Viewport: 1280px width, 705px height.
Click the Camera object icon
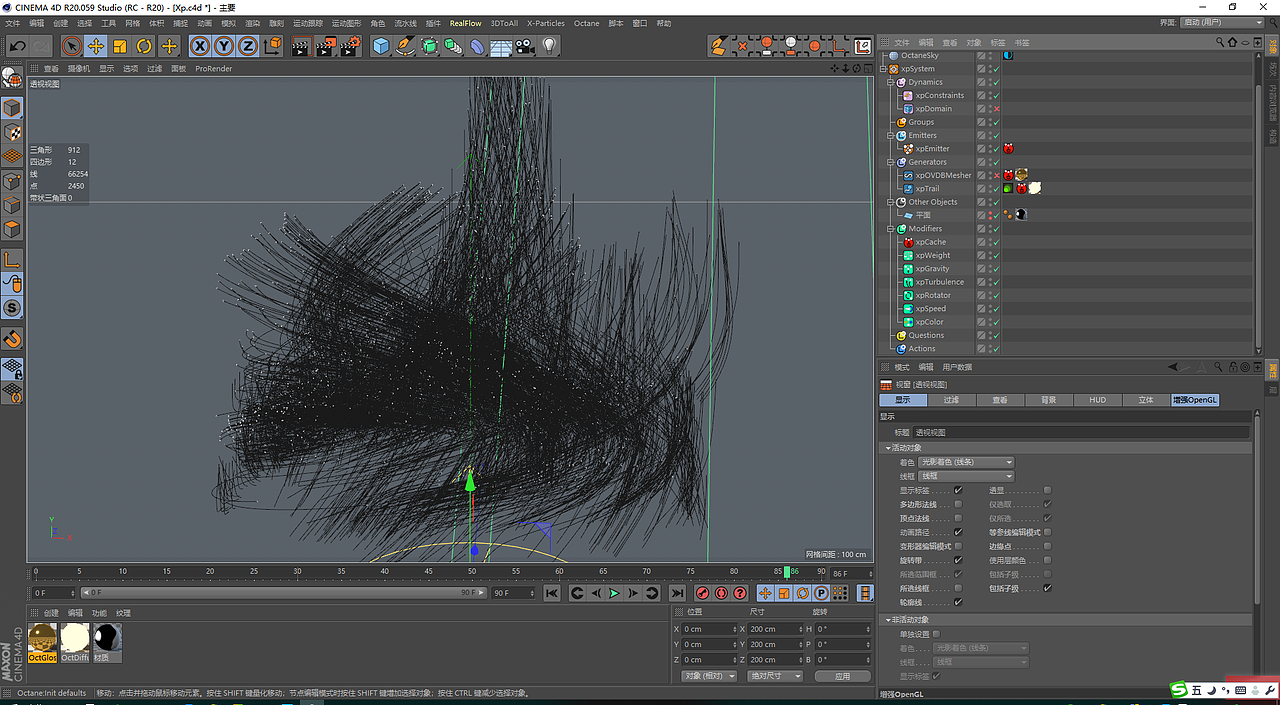[525, 46]
